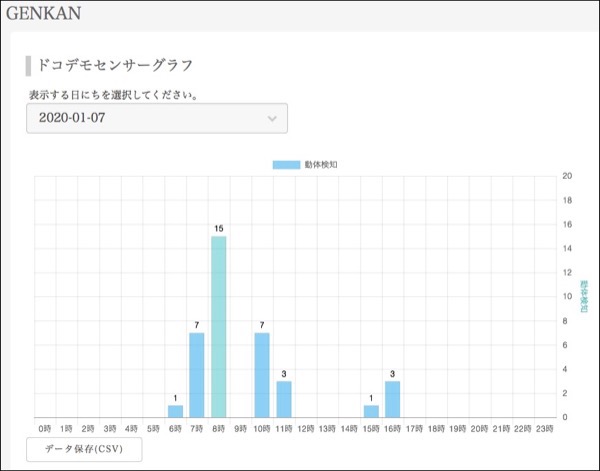Open the date selector showing 2020-01-07
The image size is (600, 471).
[156, 118]
